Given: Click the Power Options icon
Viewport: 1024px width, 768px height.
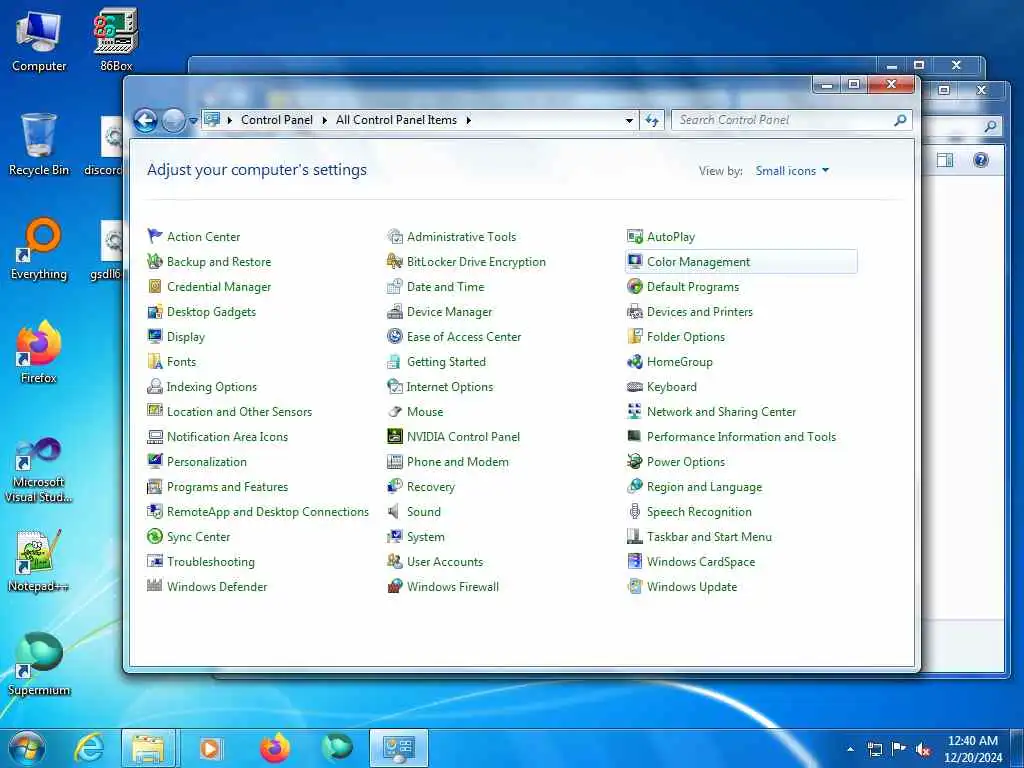Looking at the screenshot, I should point(634,461).
